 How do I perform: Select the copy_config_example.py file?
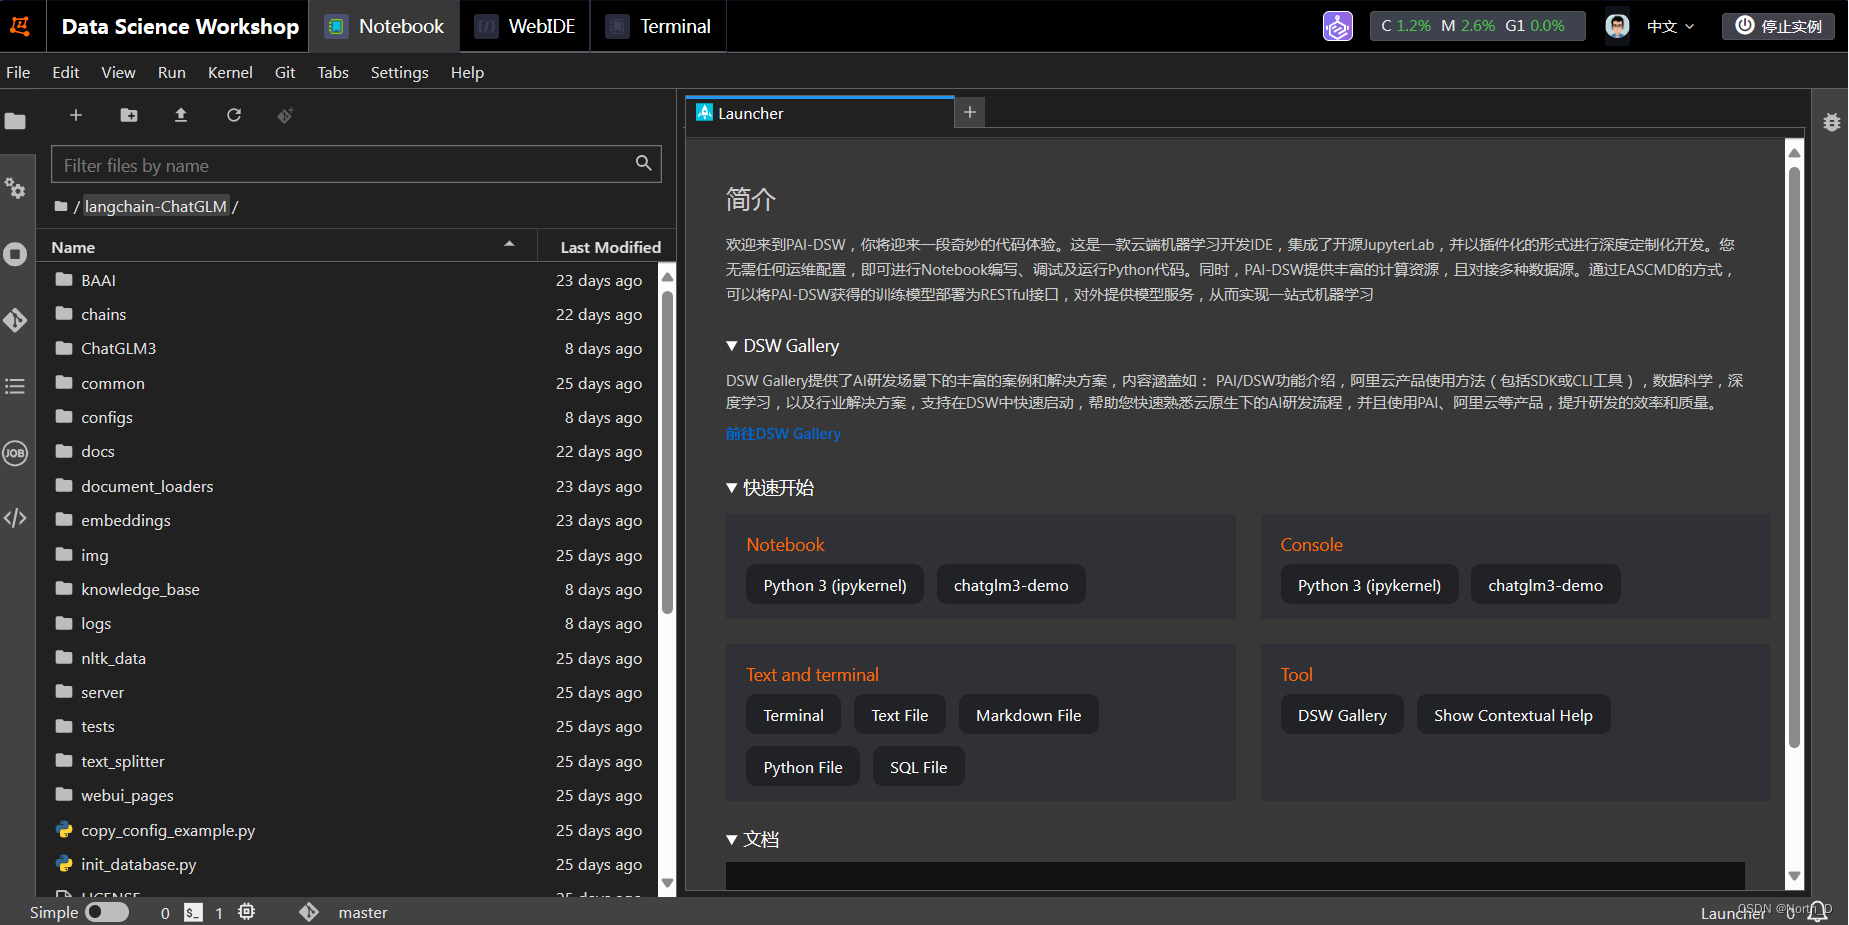tap(348, 830)
